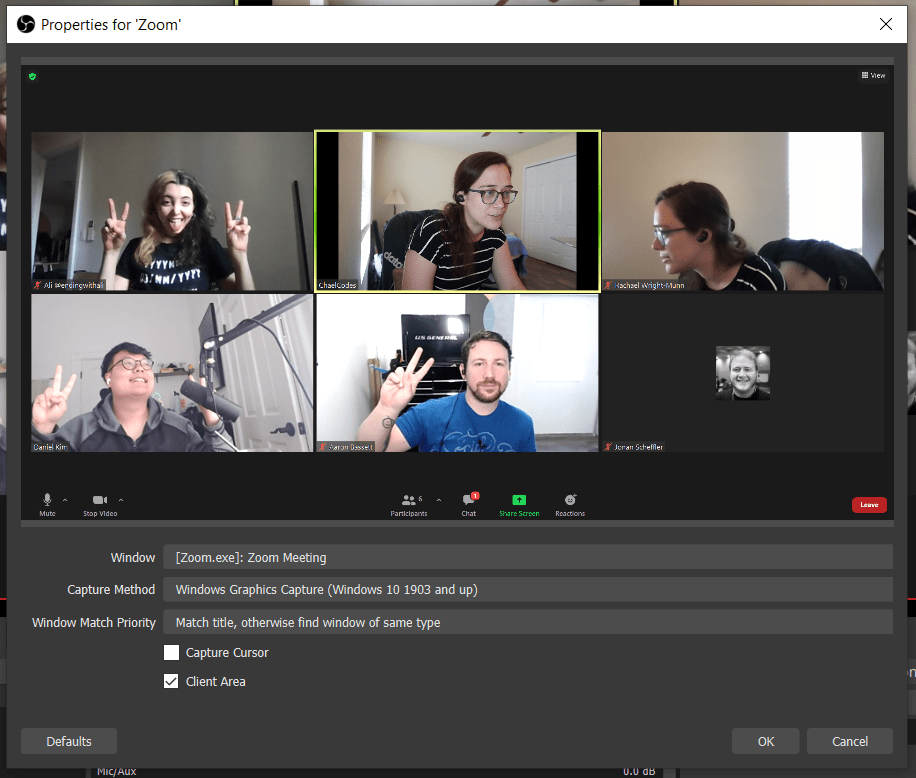Select the Rachael Wright-Munn video tile
The width and height of the screenshot is (916, 778).
click(x=742, y=211)
